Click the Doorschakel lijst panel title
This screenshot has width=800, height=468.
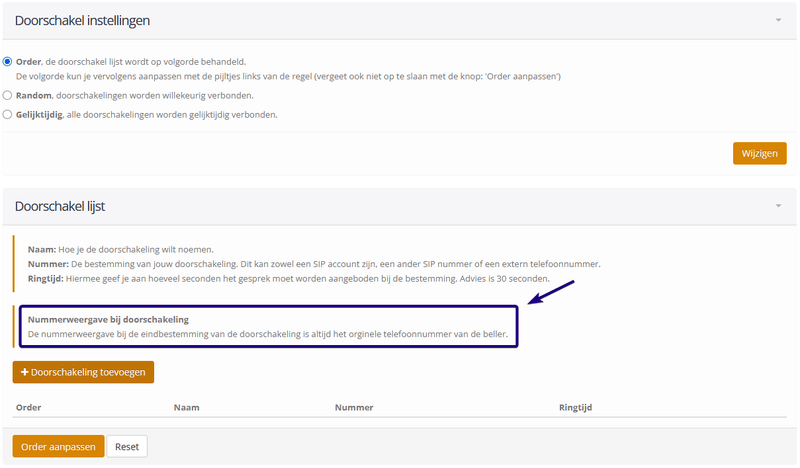coord(60,206)
